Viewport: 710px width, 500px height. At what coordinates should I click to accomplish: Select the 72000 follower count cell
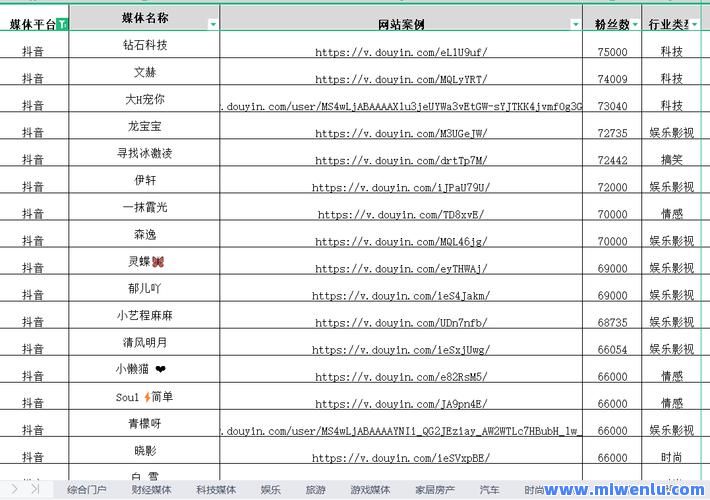click(612, 187)
